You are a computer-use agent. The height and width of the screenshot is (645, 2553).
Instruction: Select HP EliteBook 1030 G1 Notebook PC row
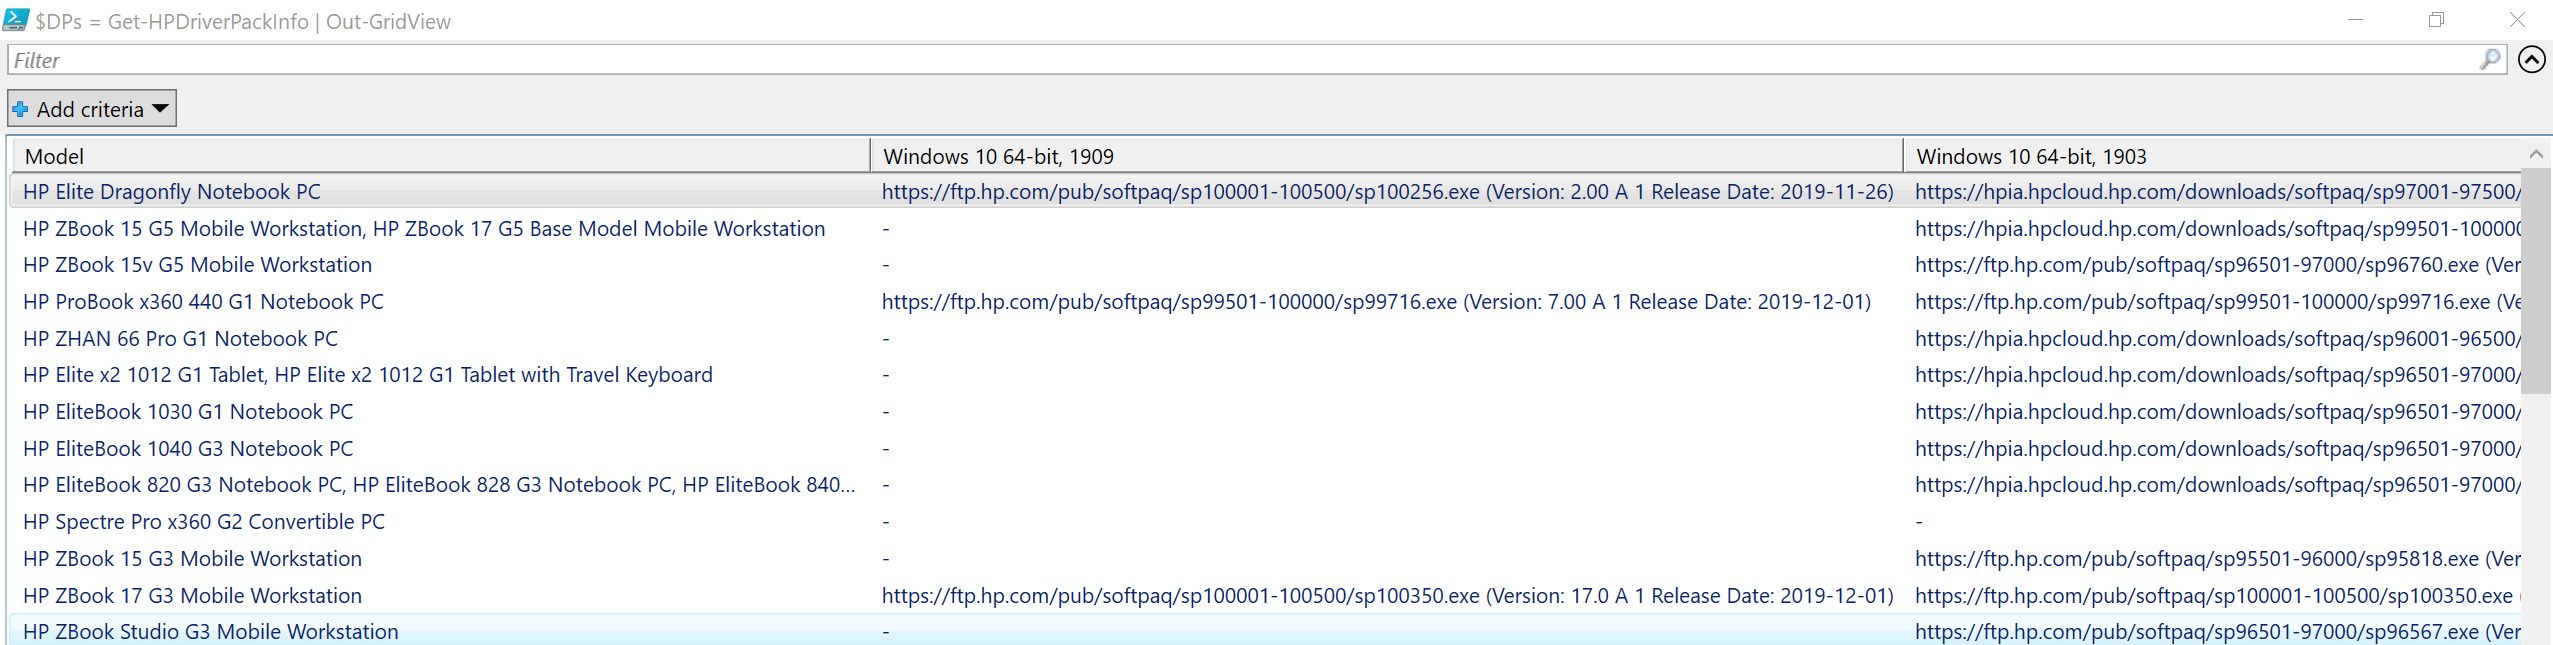click(x=188, y=412)
